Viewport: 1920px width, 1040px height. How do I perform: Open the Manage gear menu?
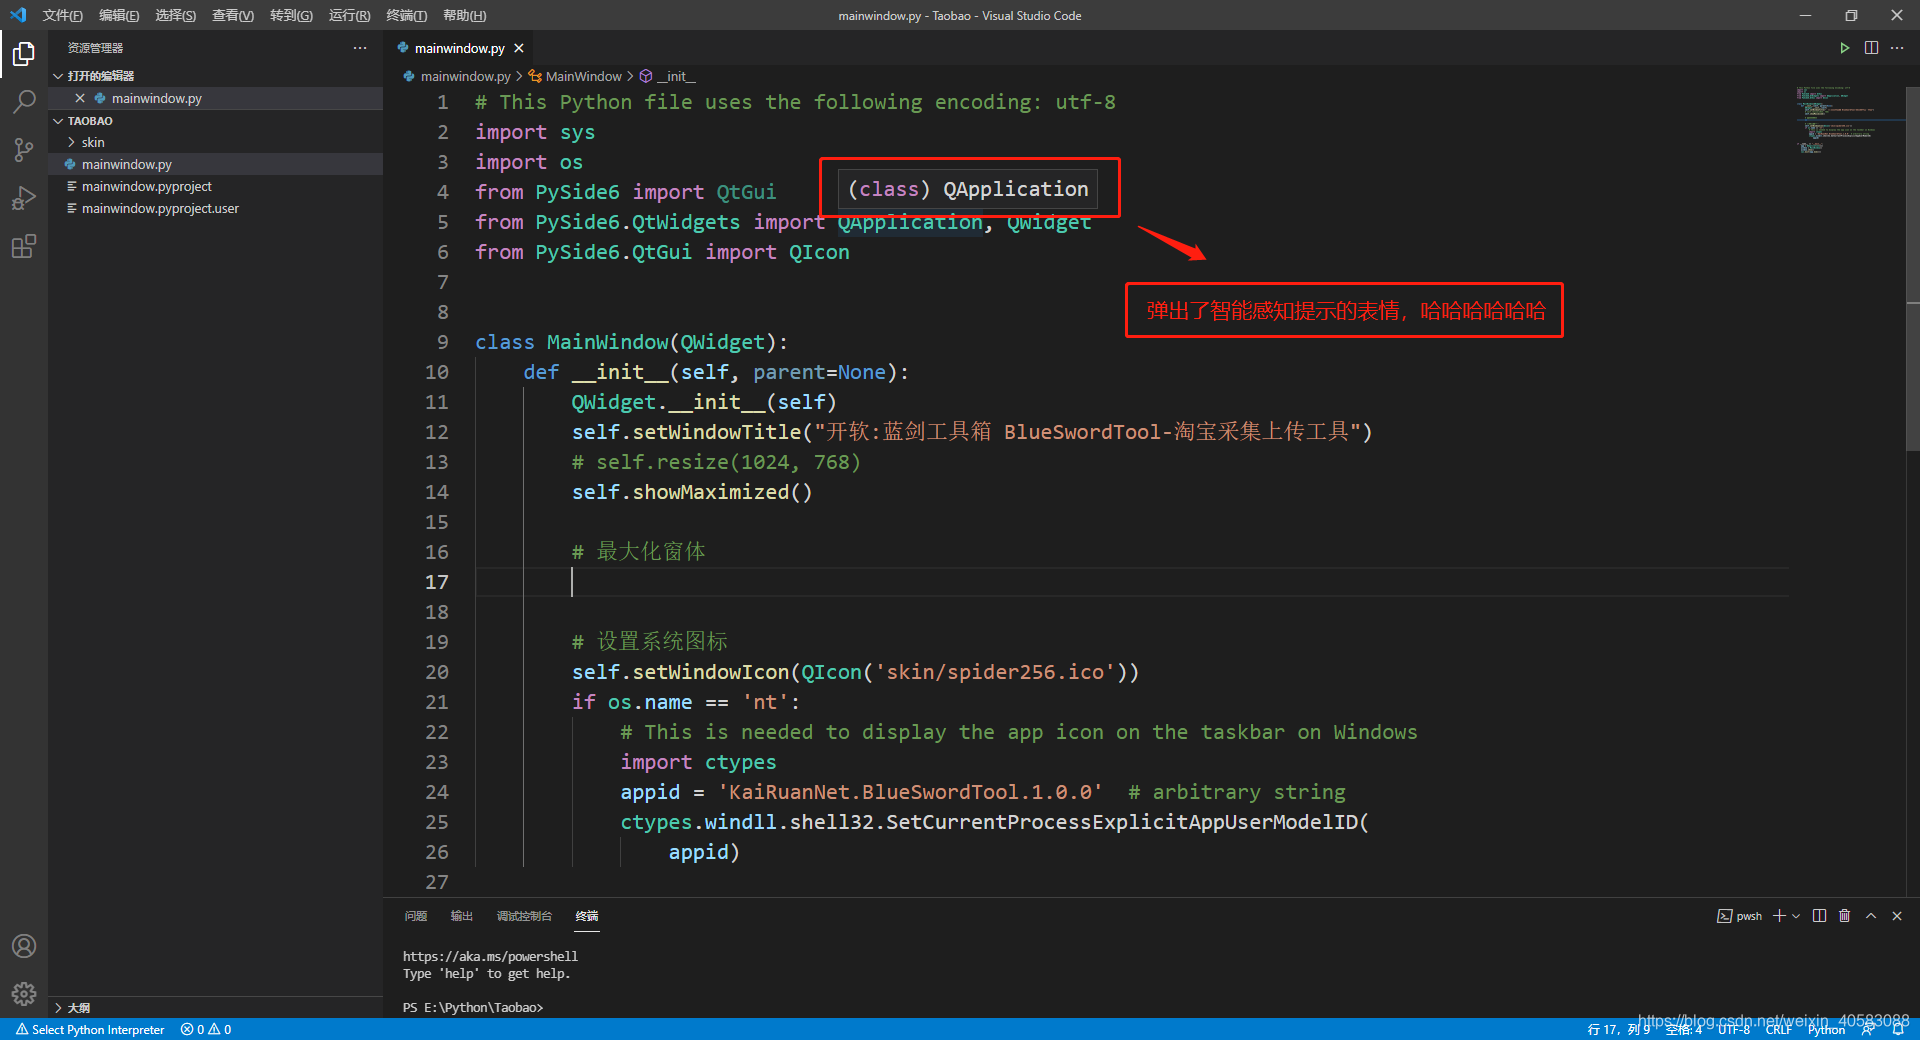(x=24, y=994)
